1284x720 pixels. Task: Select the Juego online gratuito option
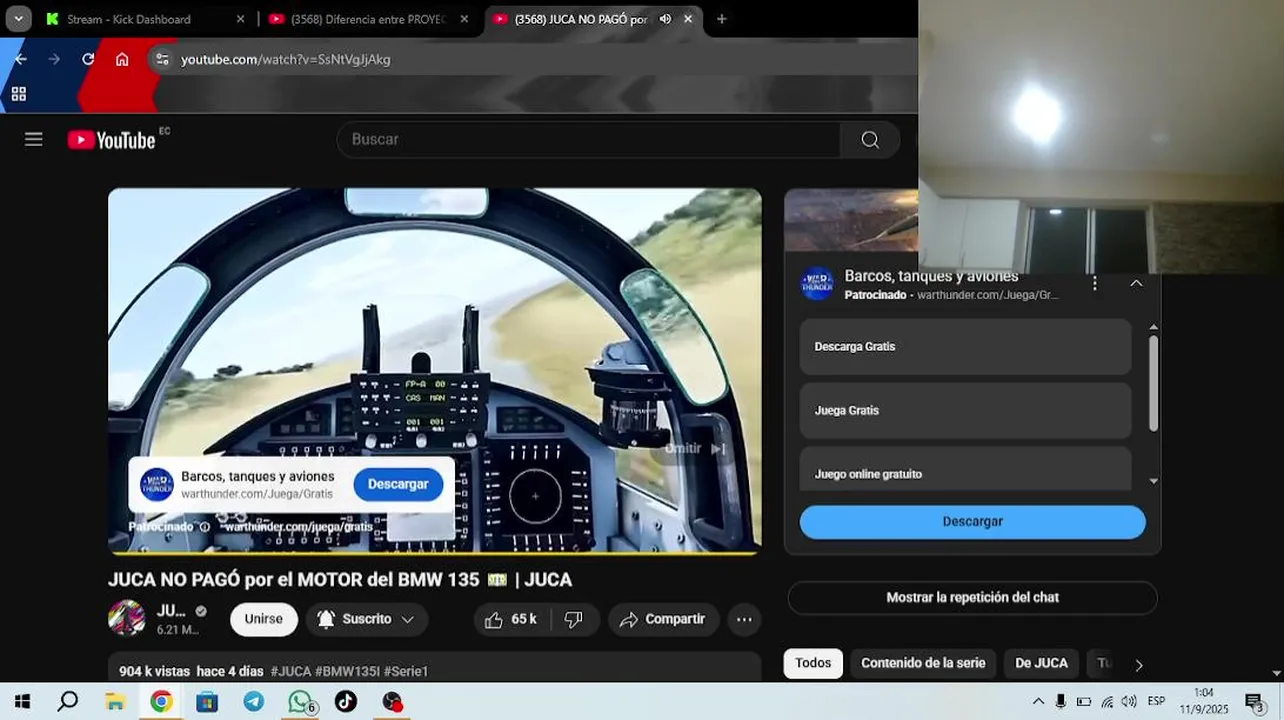(x=965, y=470)
